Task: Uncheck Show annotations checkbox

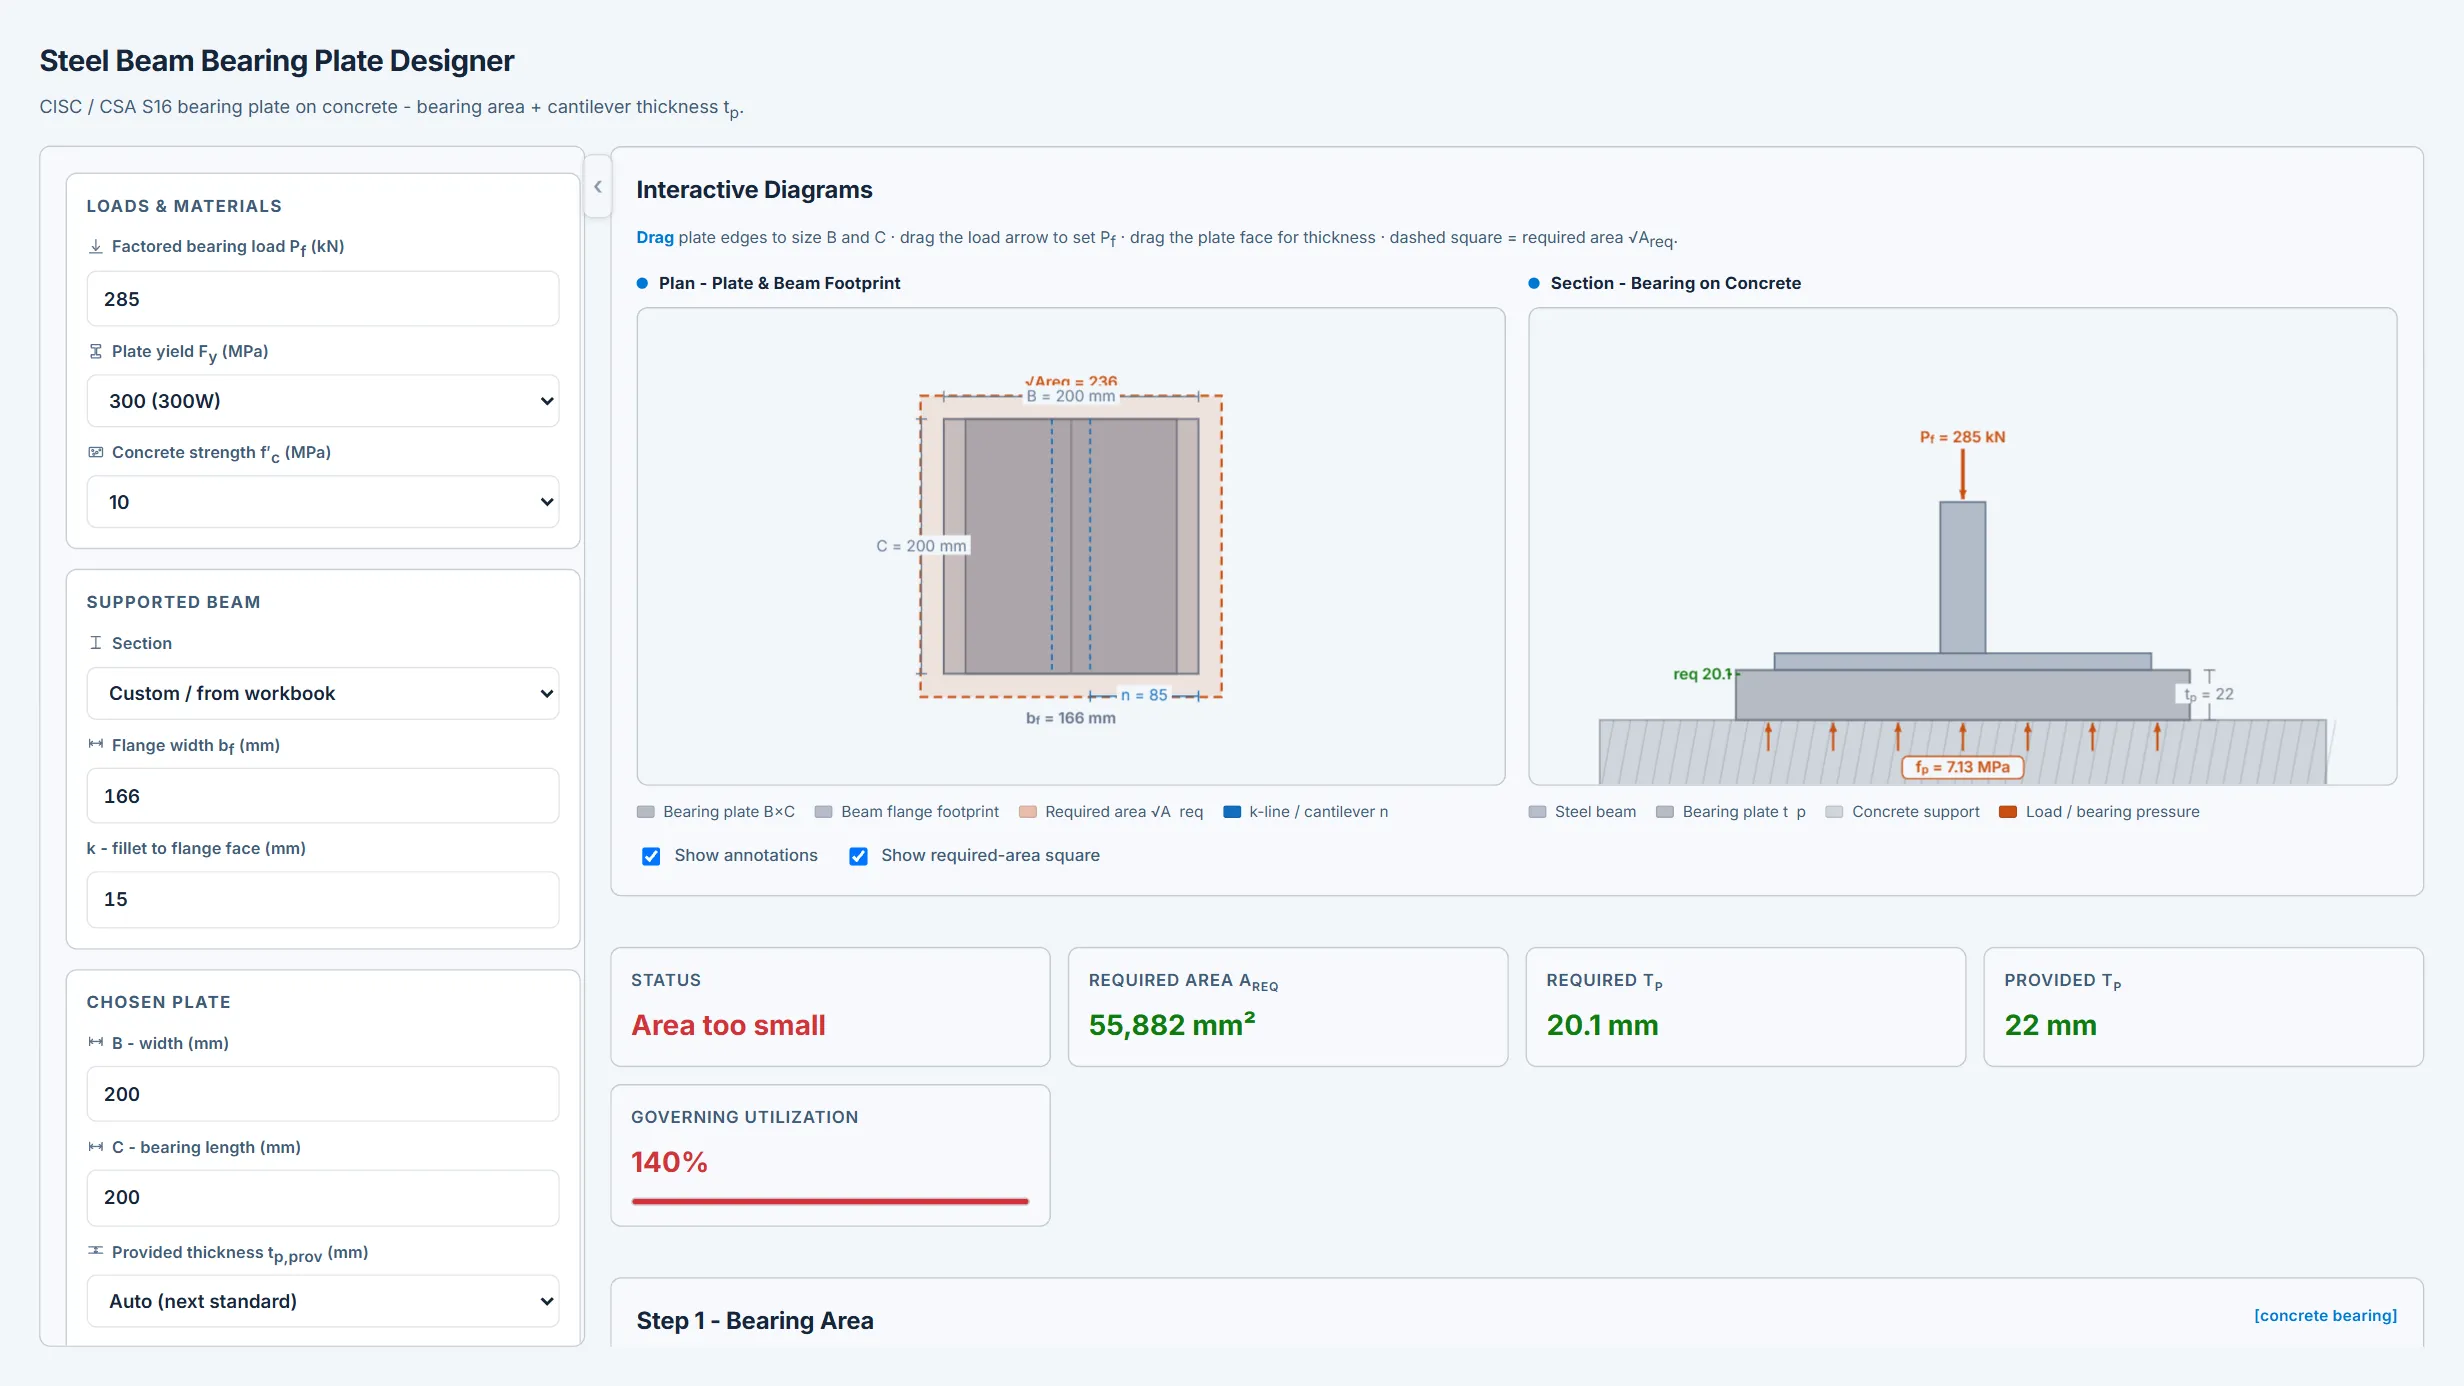Action: click(651, 856)
